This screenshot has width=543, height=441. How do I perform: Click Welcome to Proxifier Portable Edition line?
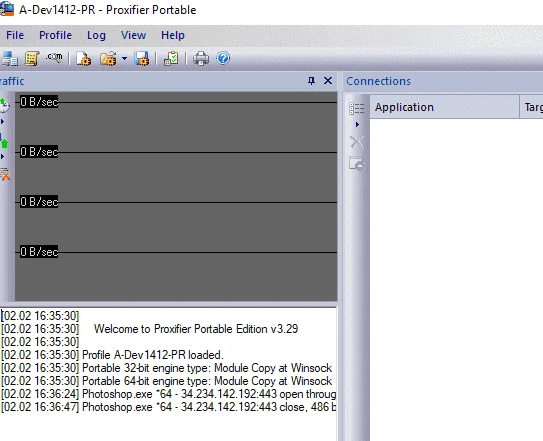tap(196, 329)
